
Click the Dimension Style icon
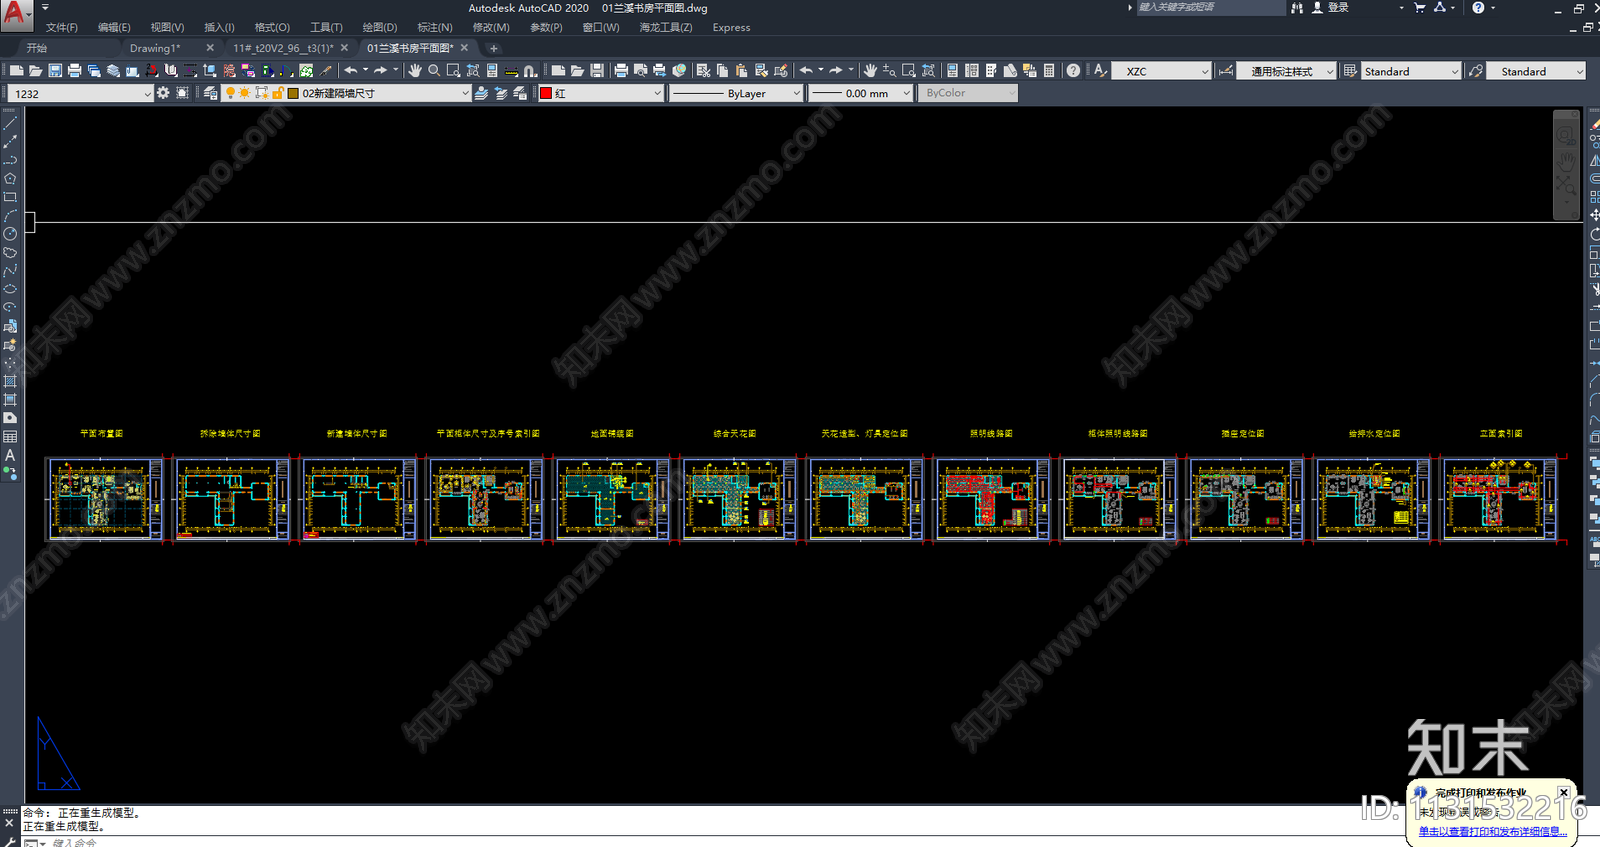coord(1226,71)
